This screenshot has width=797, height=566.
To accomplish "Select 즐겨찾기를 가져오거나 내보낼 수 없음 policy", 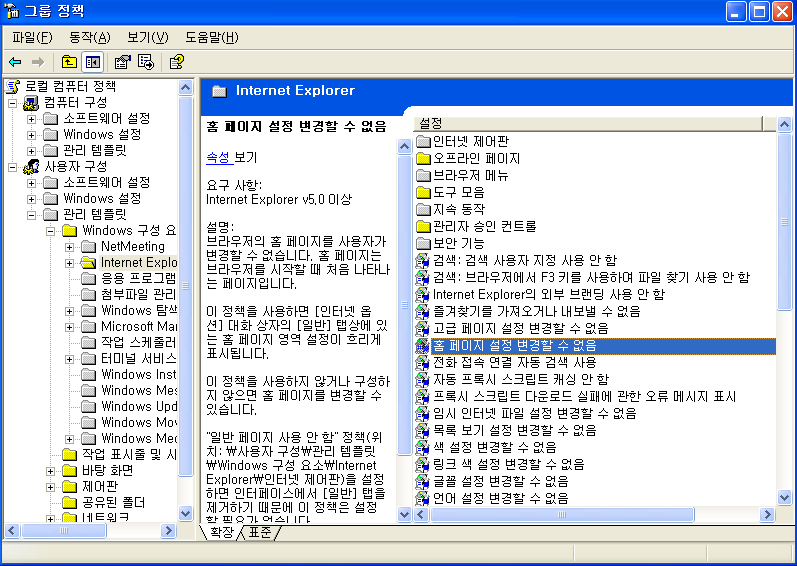I will point(536,311).
